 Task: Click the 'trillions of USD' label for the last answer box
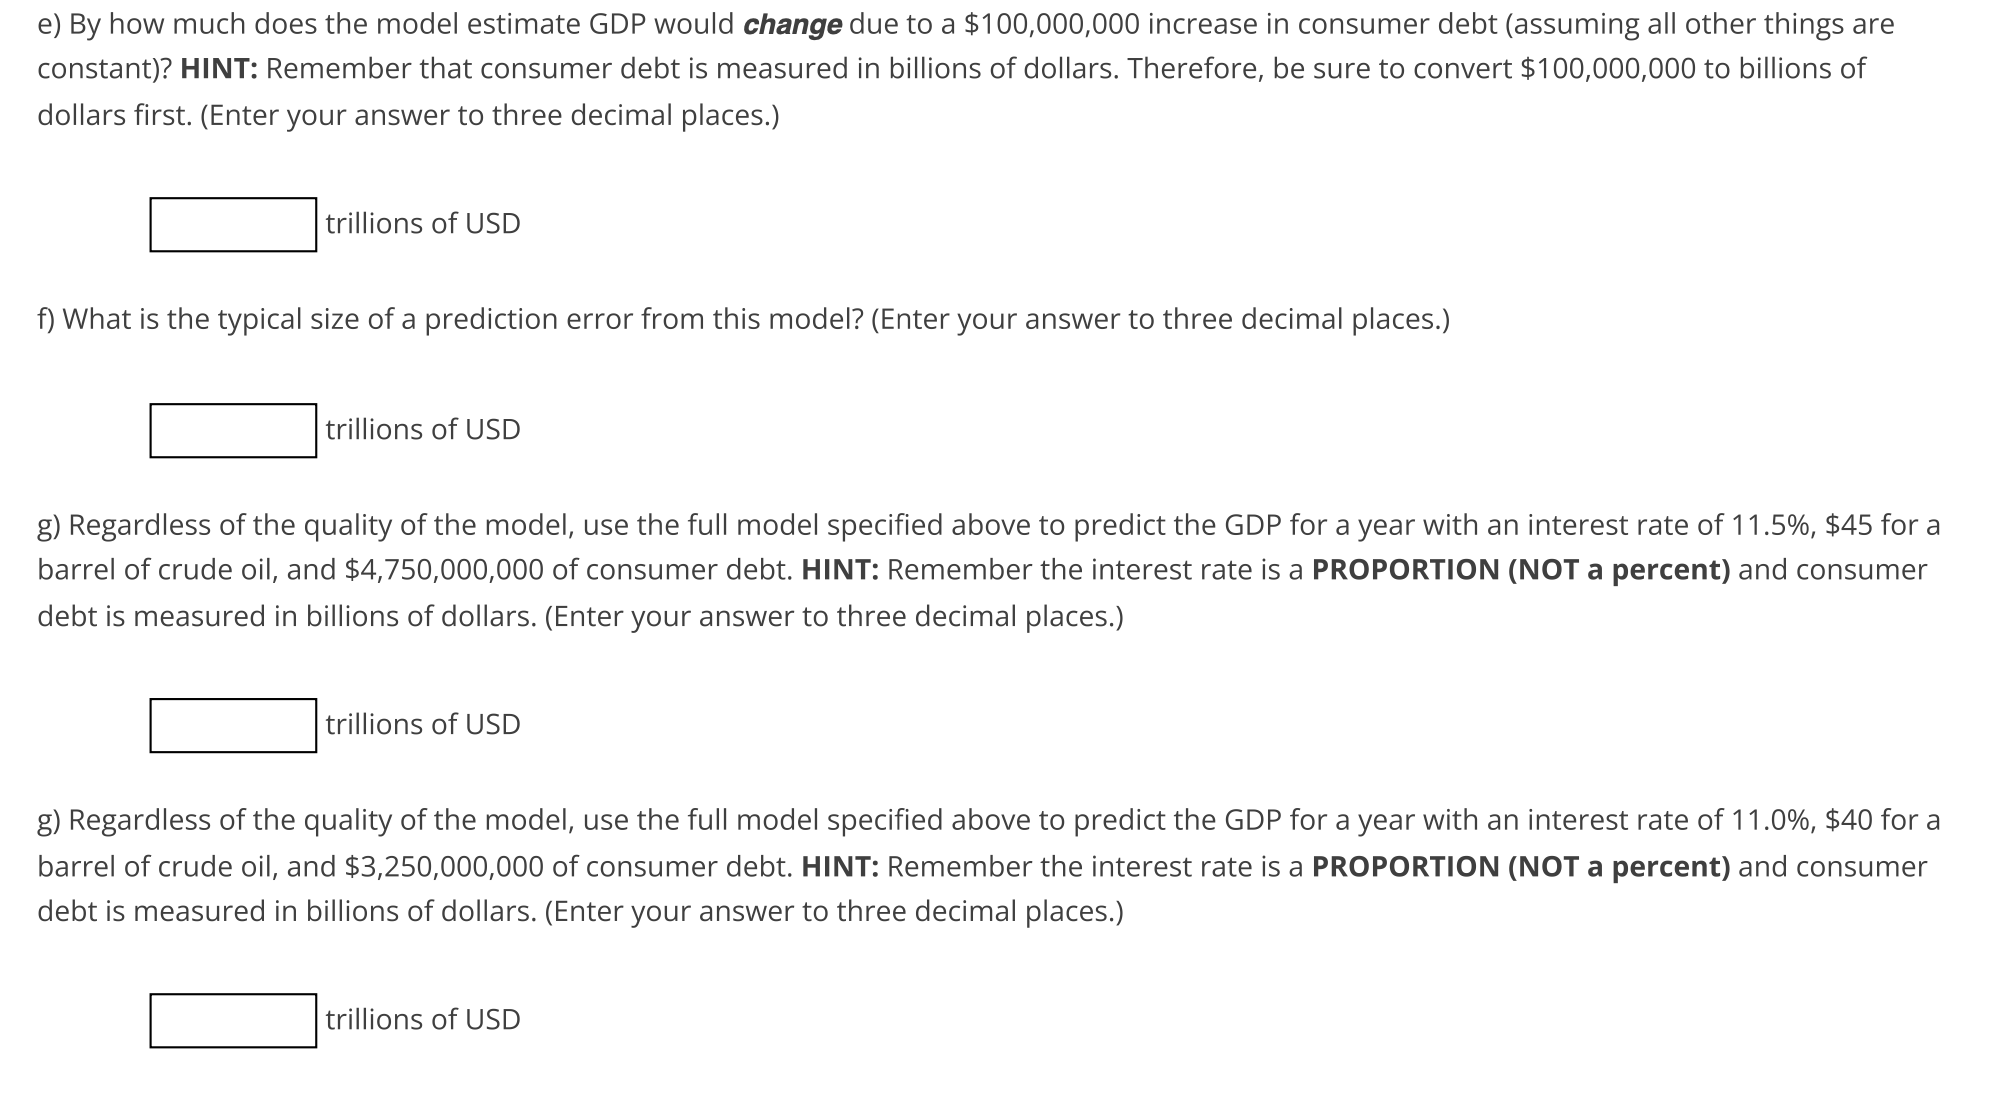point(421,1019)
